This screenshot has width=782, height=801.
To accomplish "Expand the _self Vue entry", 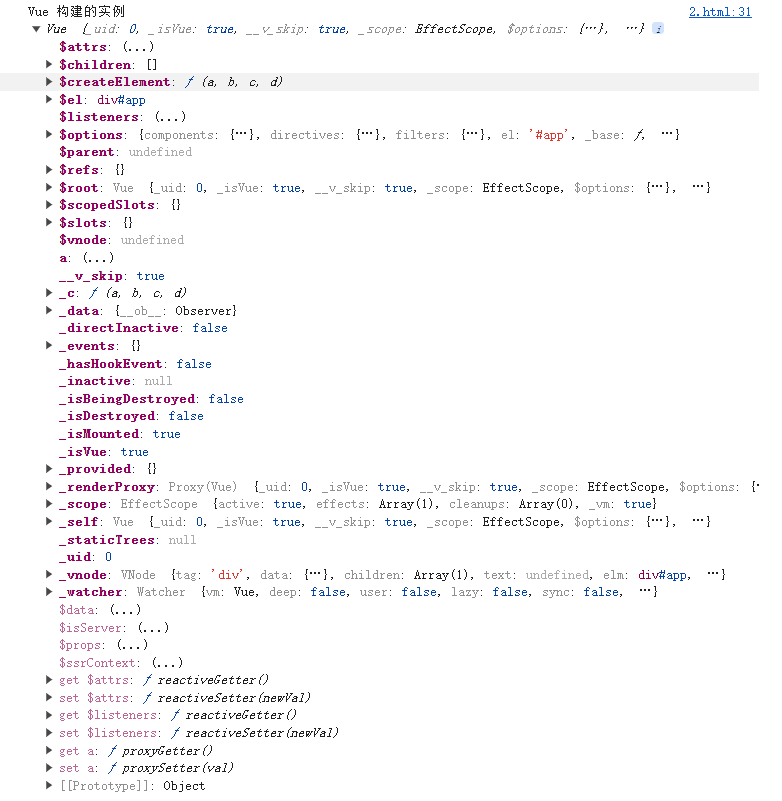I will pyautogui.click(x=49, y=522).
